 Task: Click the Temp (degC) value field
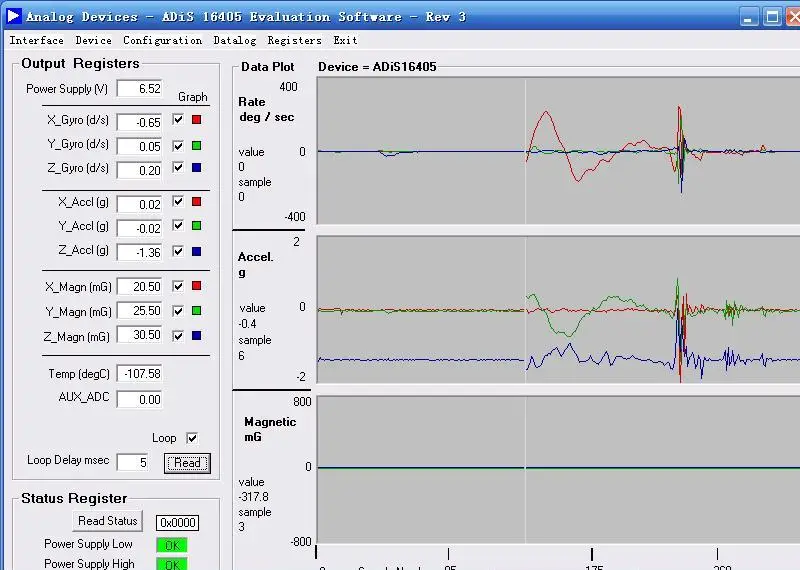(139, 374)
